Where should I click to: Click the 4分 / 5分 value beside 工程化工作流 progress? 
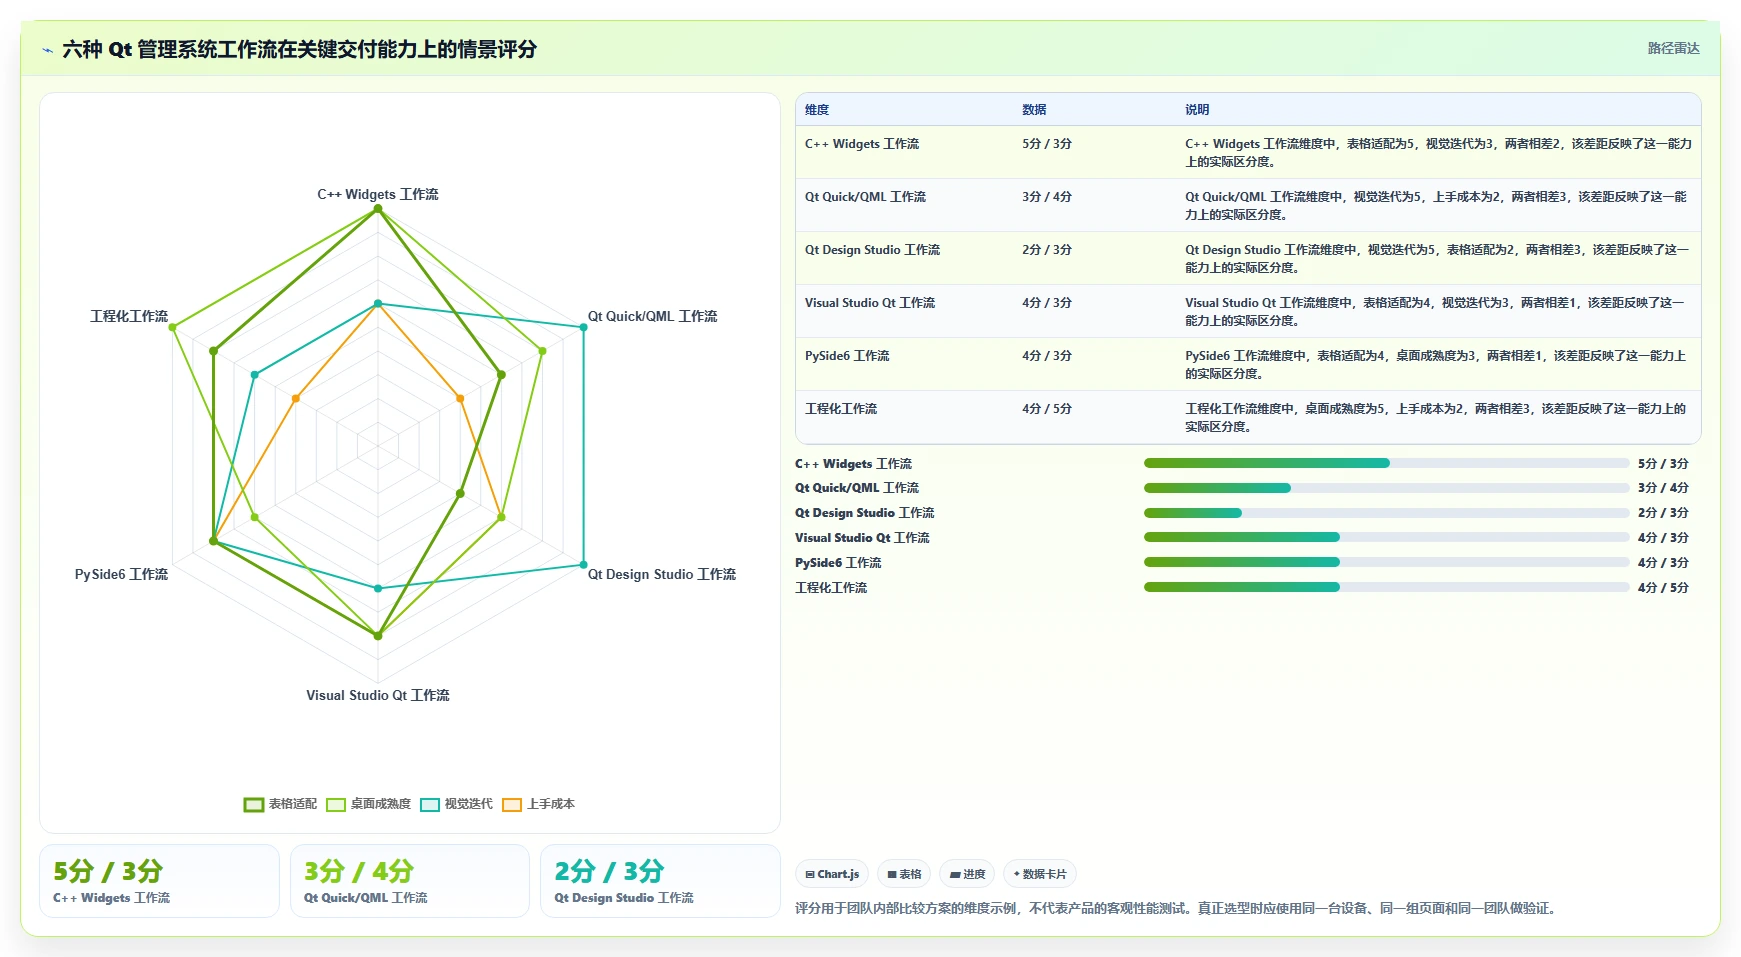click(1663, 588)
